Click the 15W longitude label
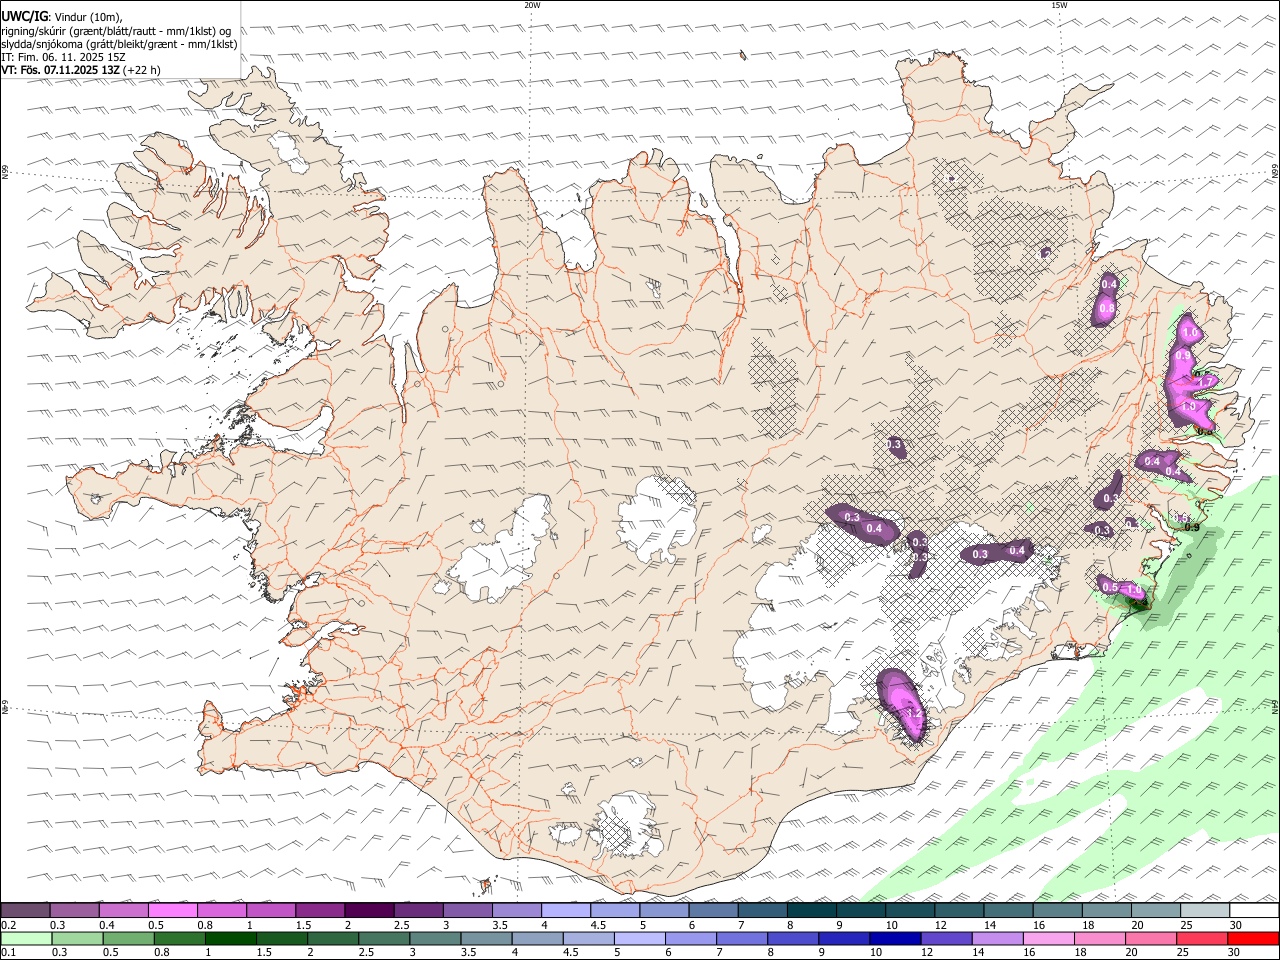Screen dimensions: 1280x960 click(1059, 5)
